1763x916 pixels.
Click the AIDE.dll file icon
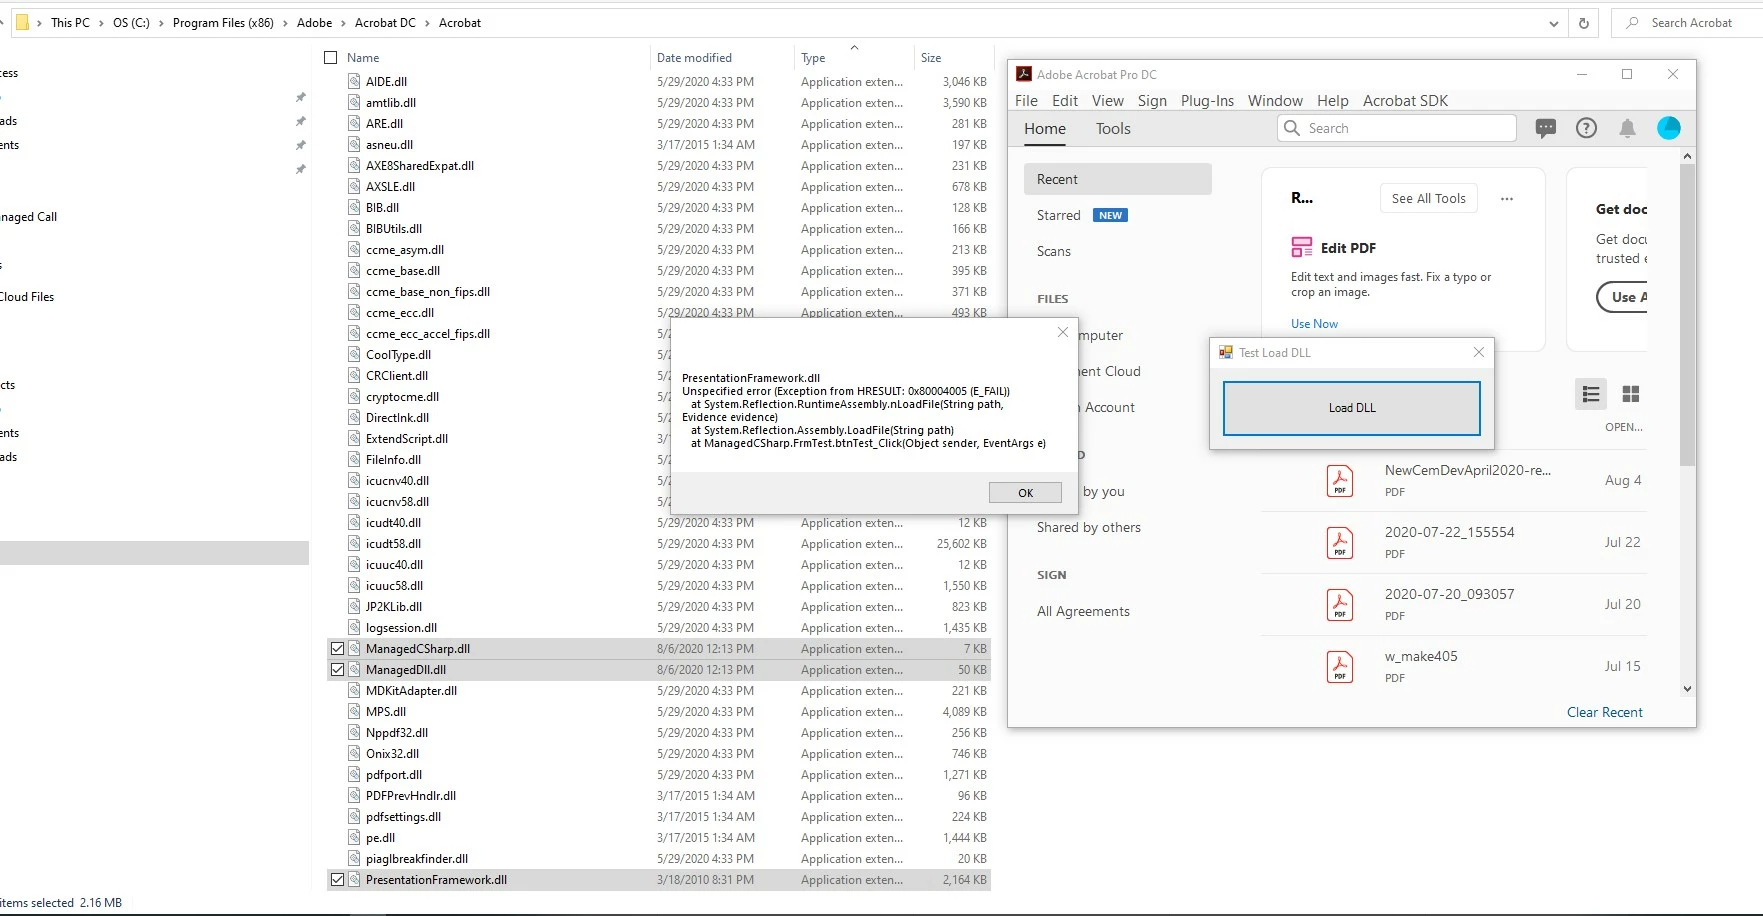point(354,81)
